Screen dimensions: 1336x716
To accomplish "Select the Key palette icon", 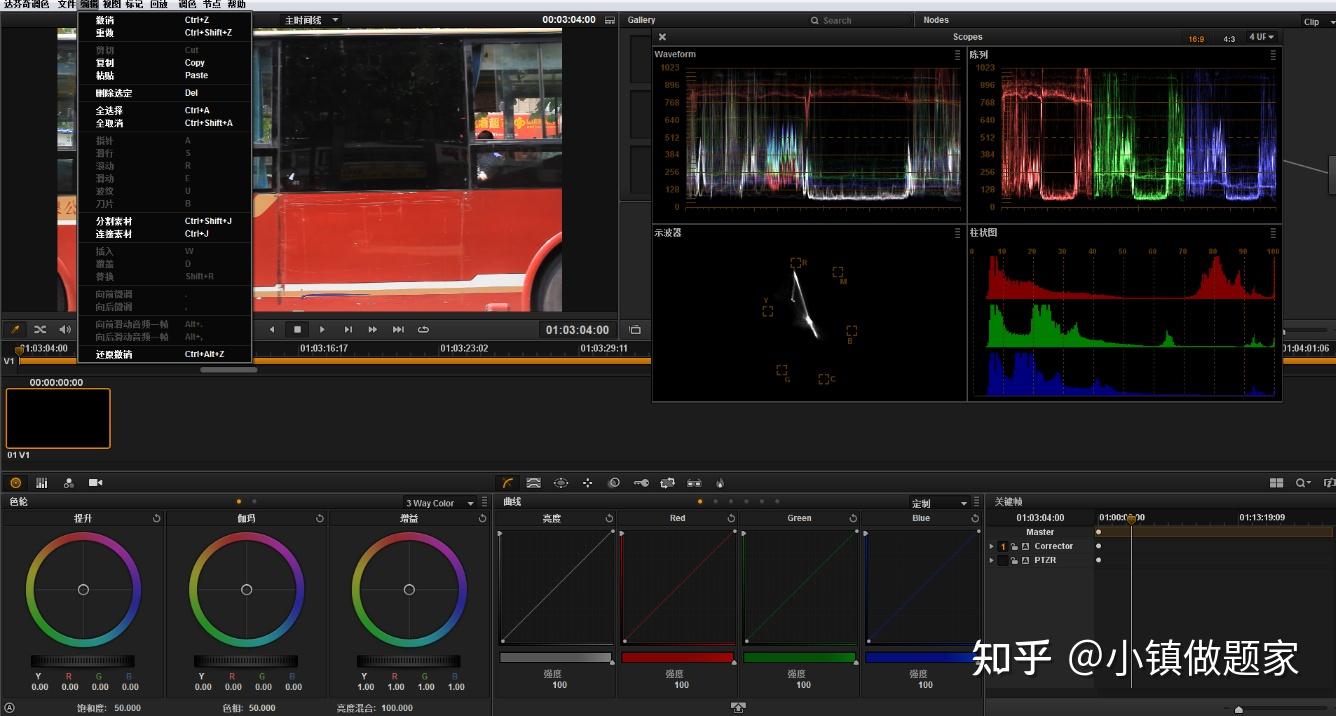I will click(640, 483).
